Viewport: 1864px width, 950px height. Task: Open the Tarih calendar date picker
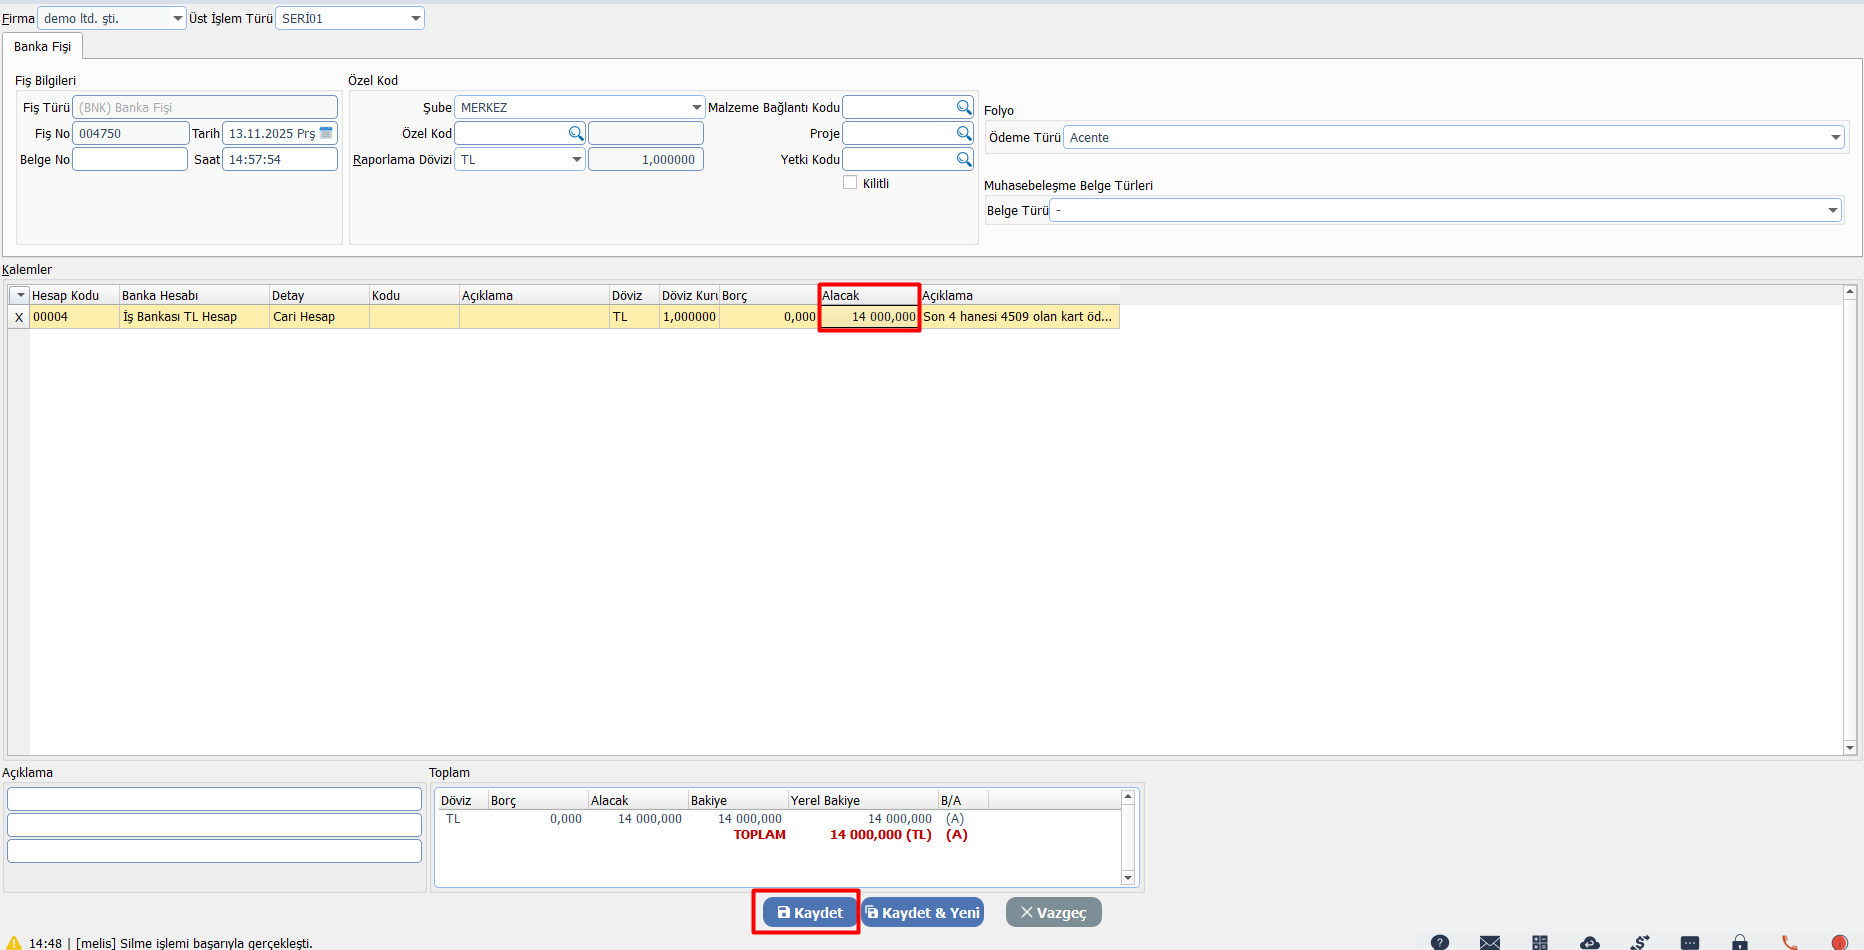coord(326,133)
